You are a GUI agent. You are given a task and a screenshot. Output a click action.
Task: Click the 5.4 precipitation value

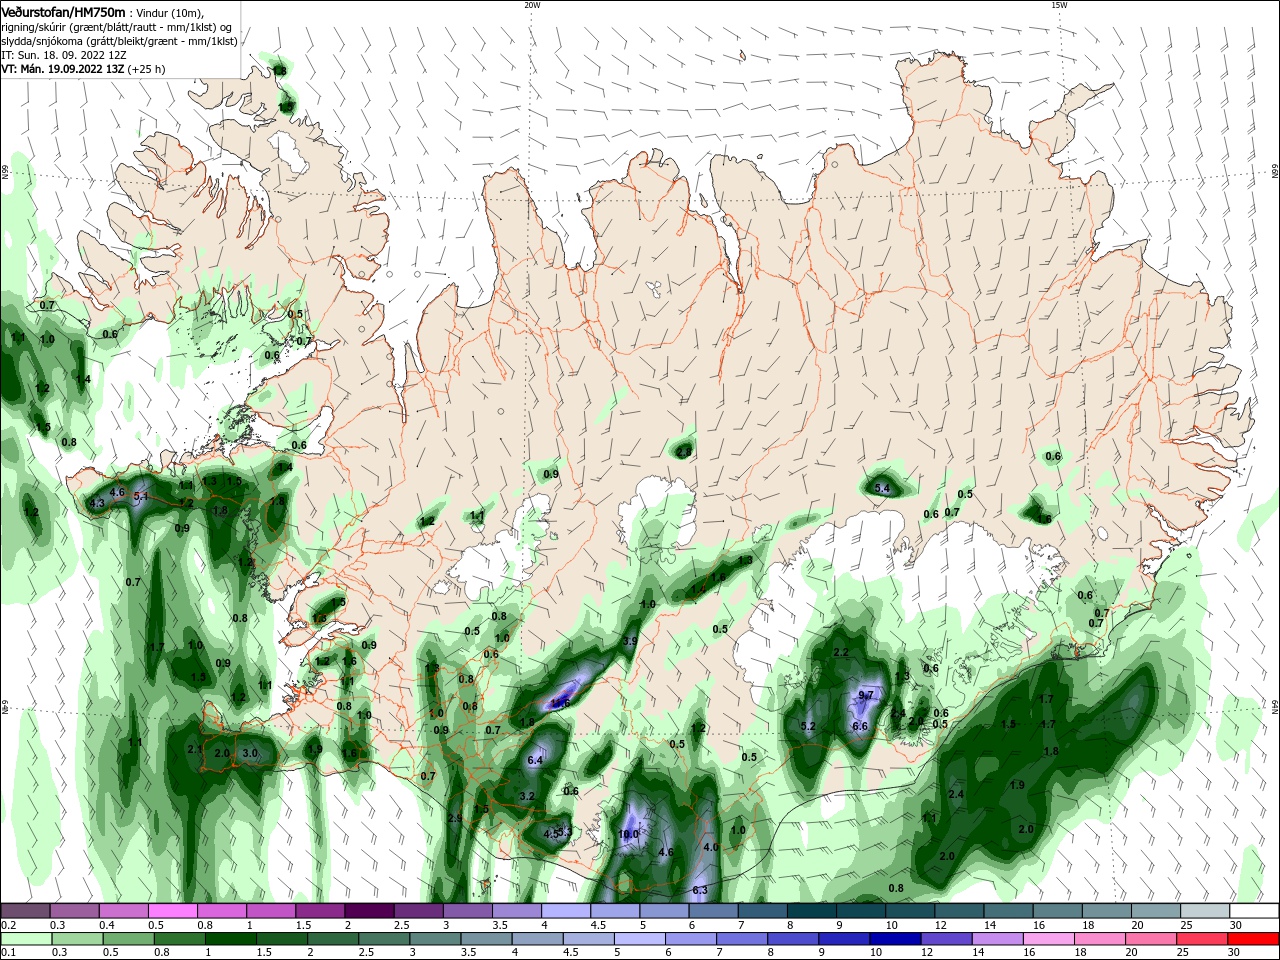point(882,488)
